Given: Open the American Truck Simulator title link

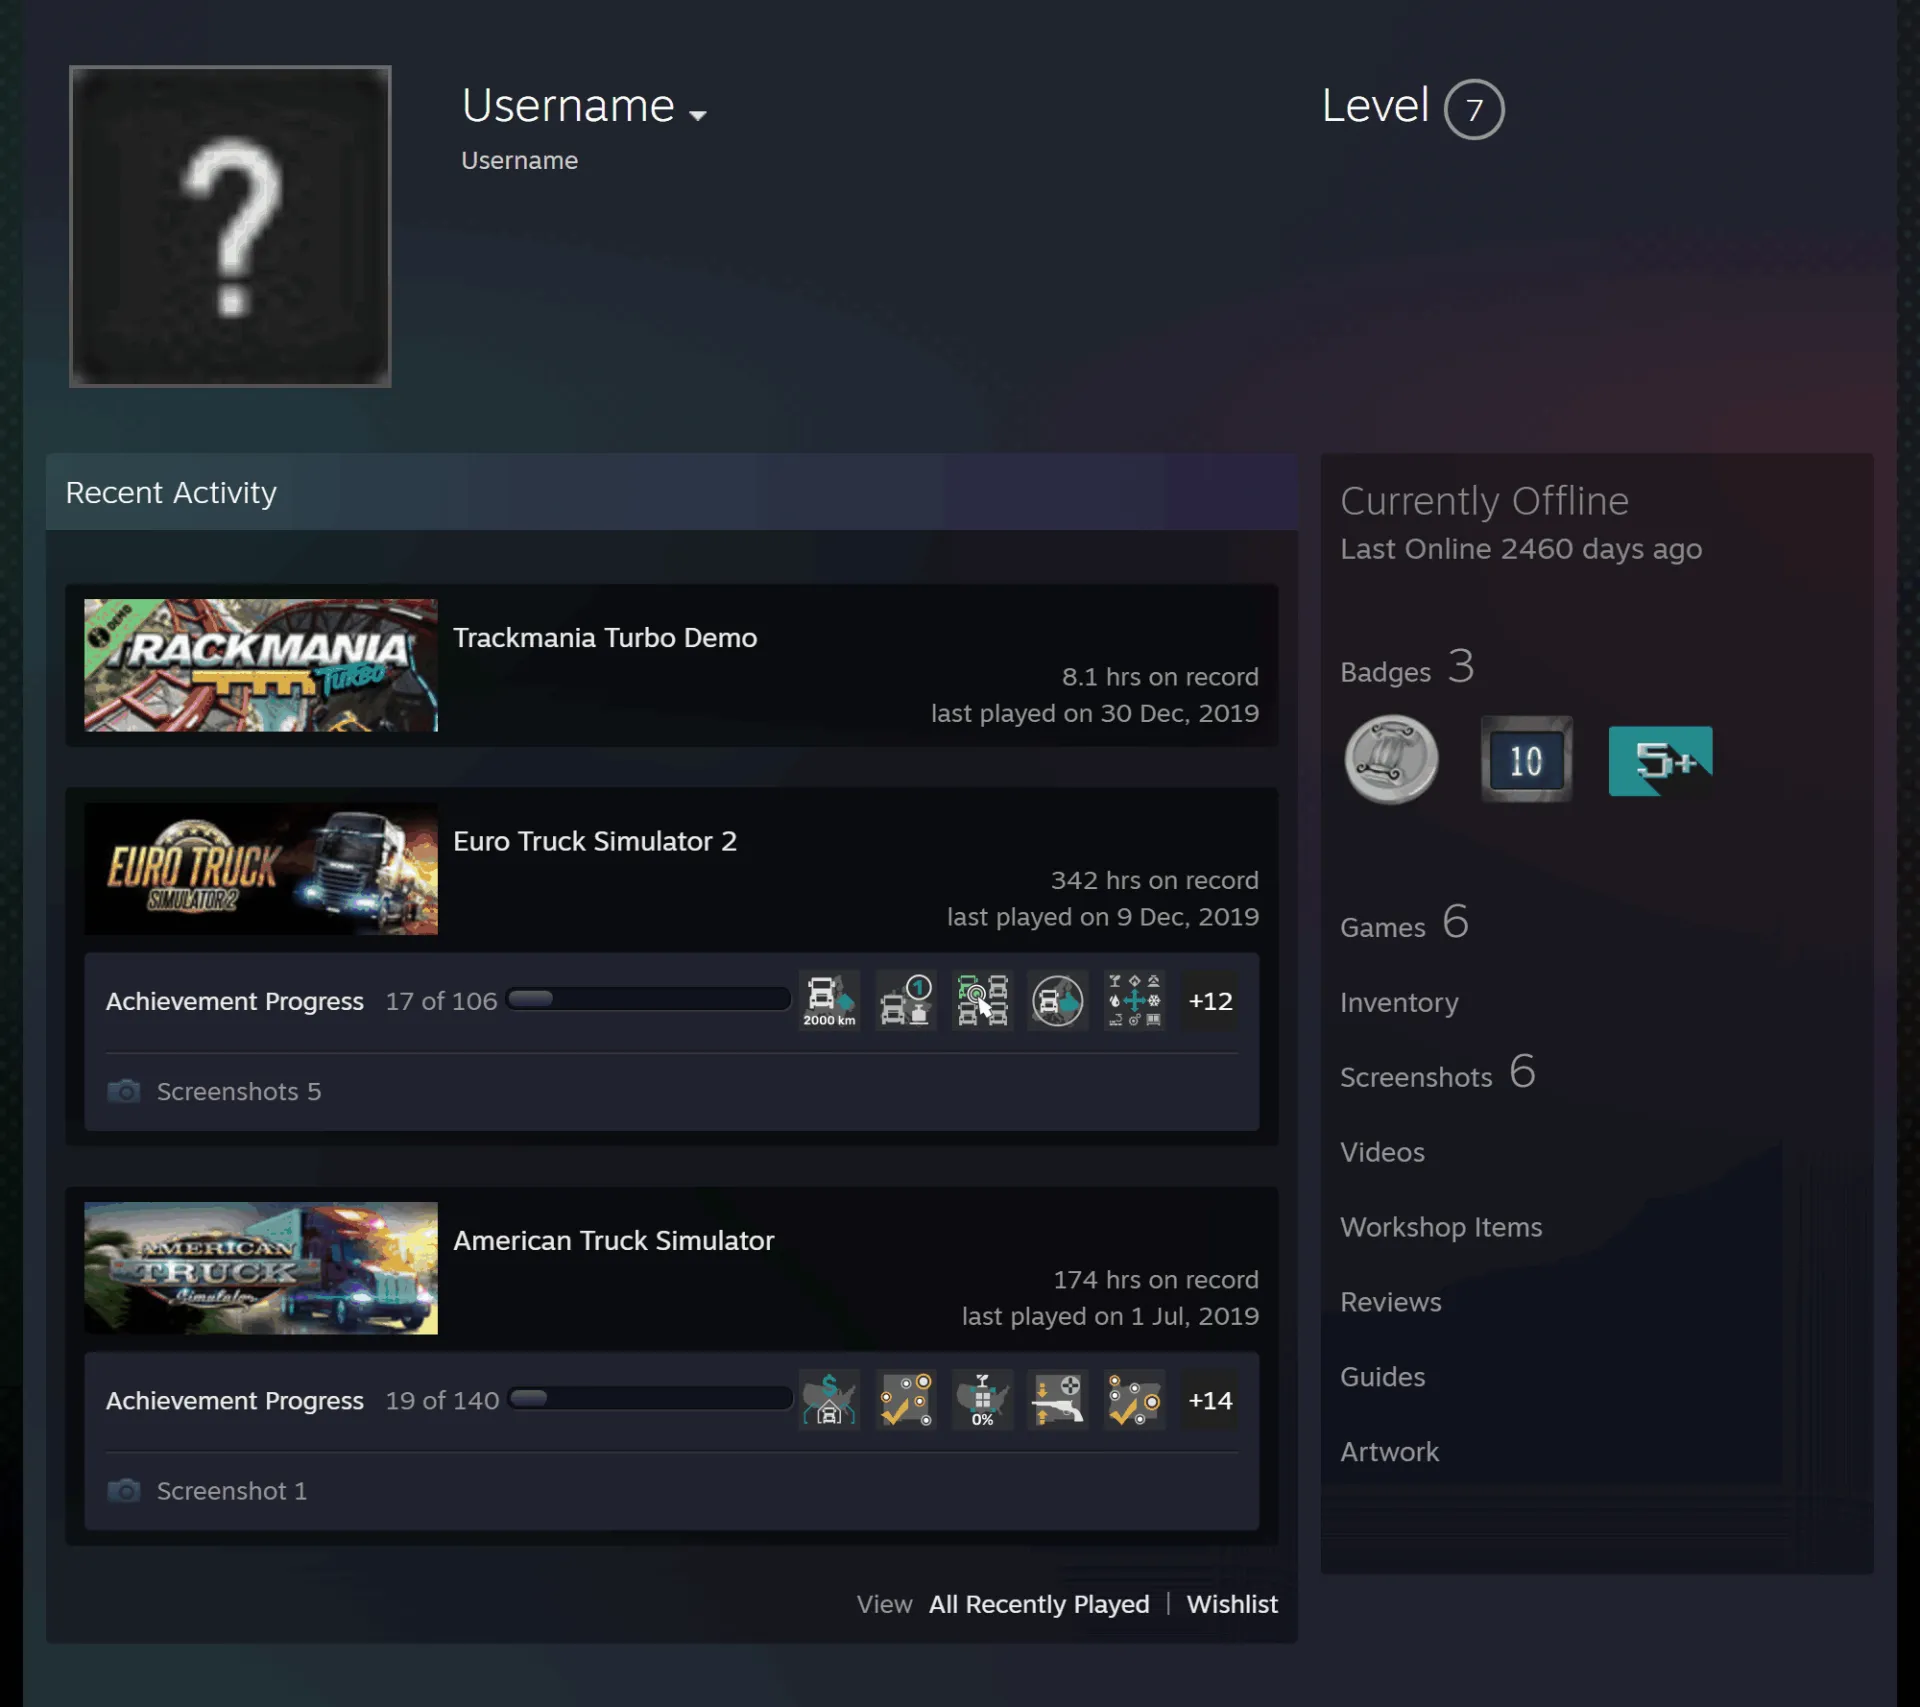Looking at the screenshot, I should (613, 1240).
